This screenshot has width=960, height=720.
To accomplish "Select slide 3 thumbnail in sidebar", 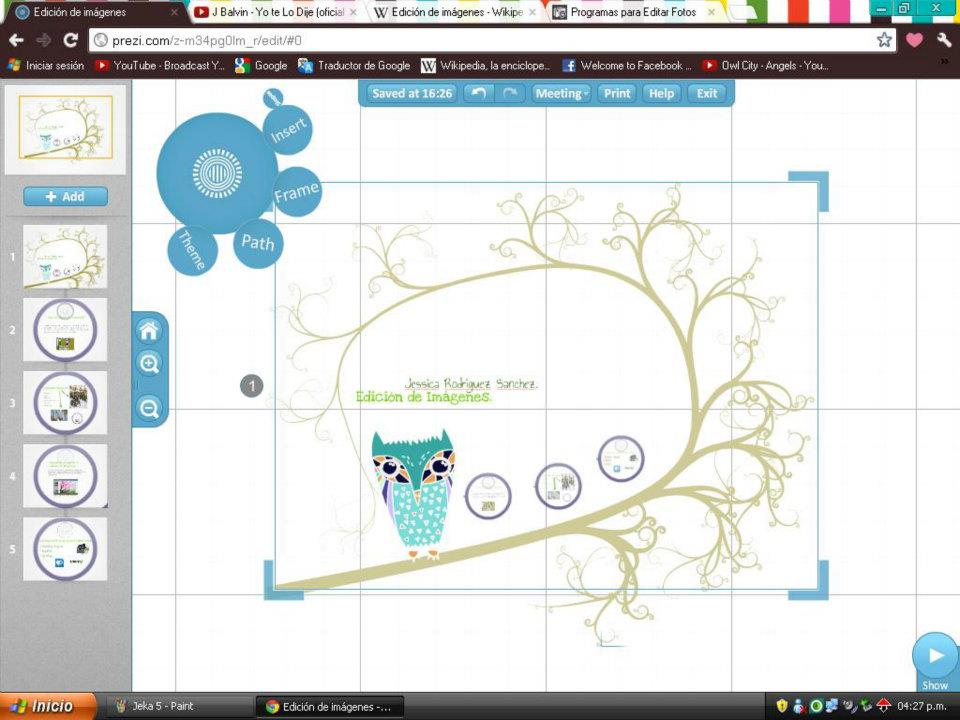I will pyautogui.click(x=64, y=402).
